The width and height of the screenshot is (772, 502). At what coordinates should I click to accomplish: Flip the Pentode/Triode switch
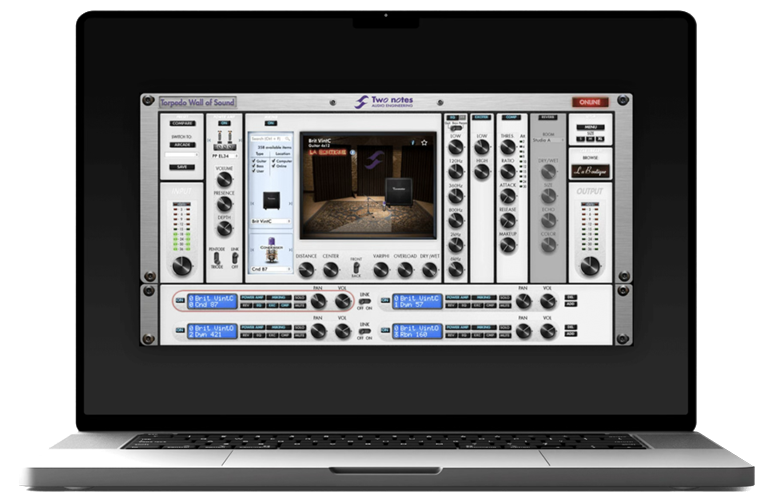(x=217, y=258)
